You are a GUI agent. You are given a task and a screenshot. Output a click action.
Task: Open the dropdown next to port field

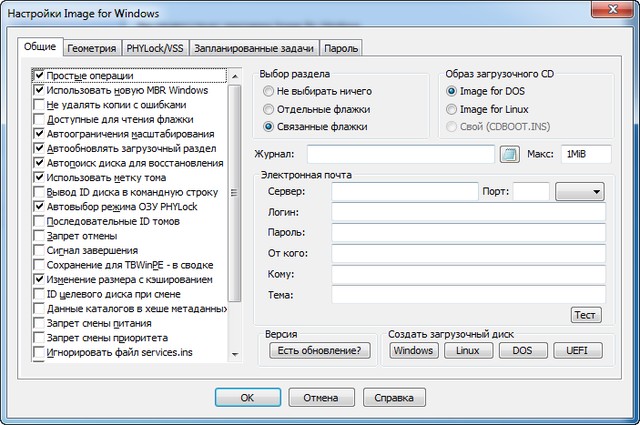tap(579, 190)
